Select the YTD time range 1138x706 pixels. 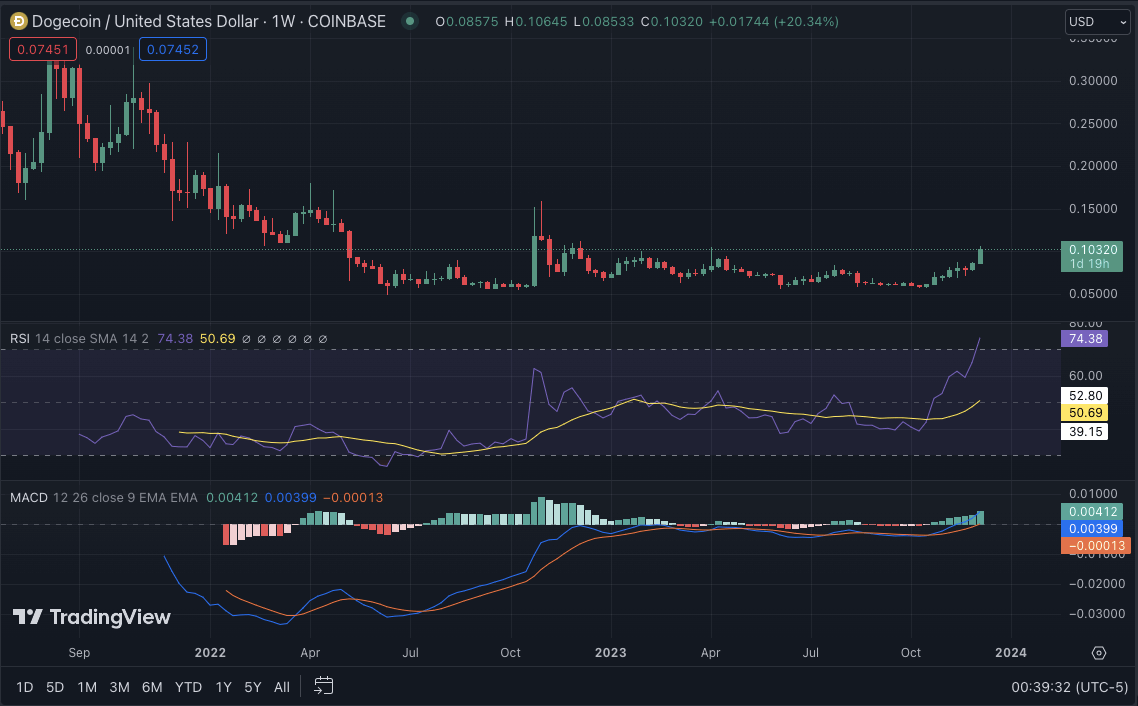pyautogui.click(x=188, y=687)
